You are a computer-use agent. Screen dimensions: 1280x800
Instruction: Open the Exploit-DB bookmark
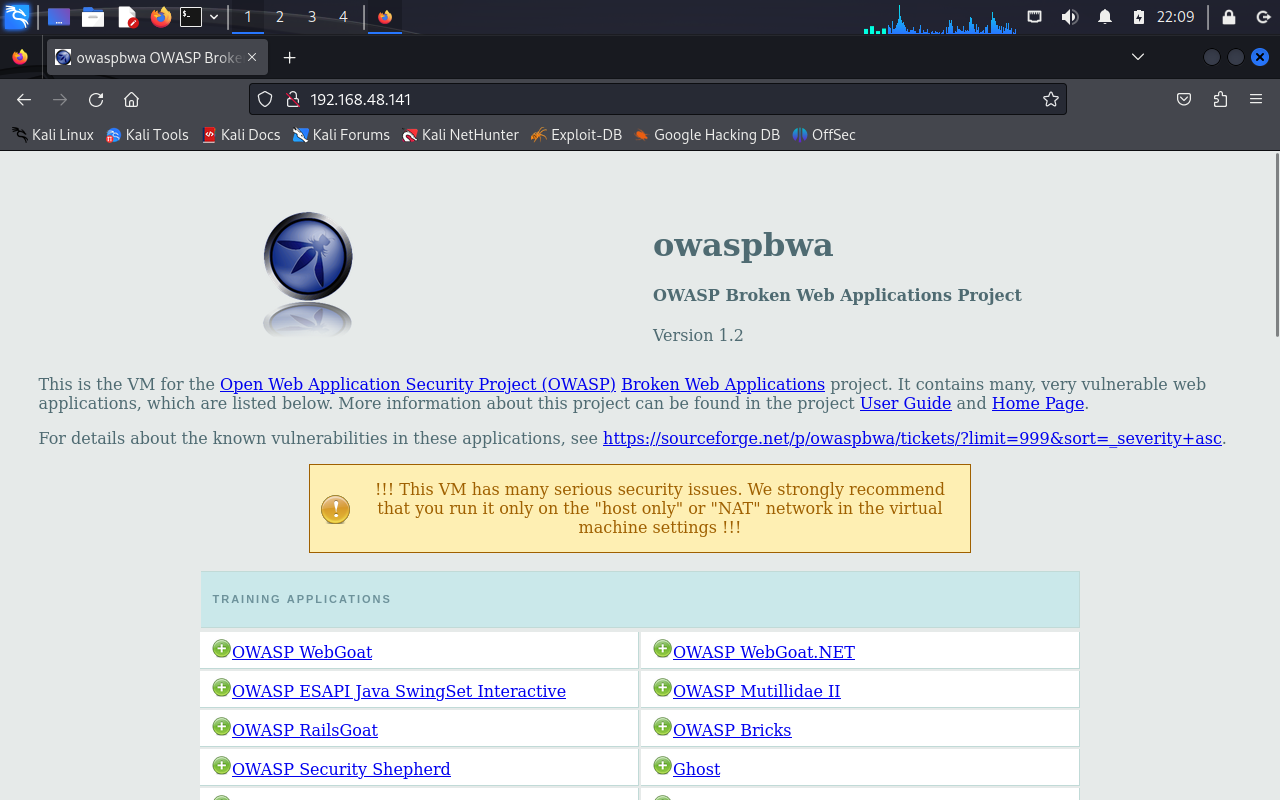[x=576, y=135]
